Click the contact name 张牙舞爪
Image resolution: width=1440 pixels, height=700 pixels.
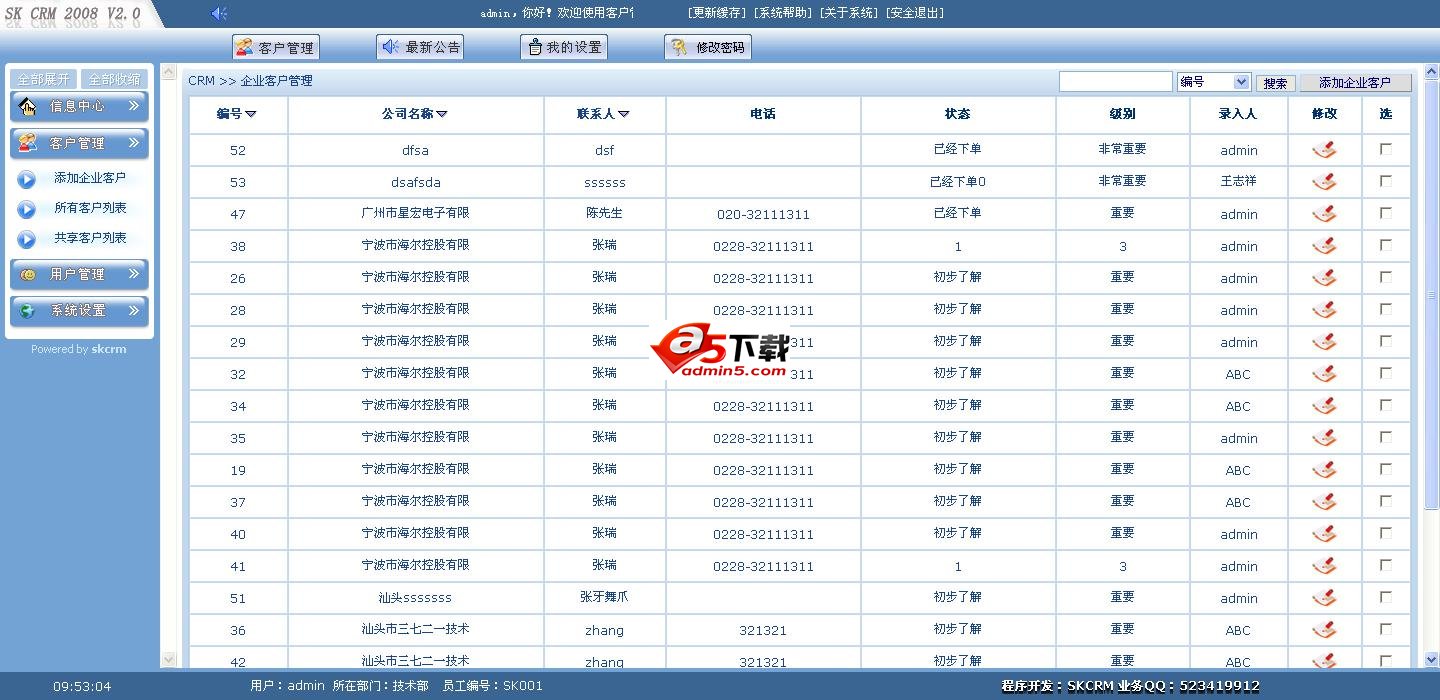(604, 597)
